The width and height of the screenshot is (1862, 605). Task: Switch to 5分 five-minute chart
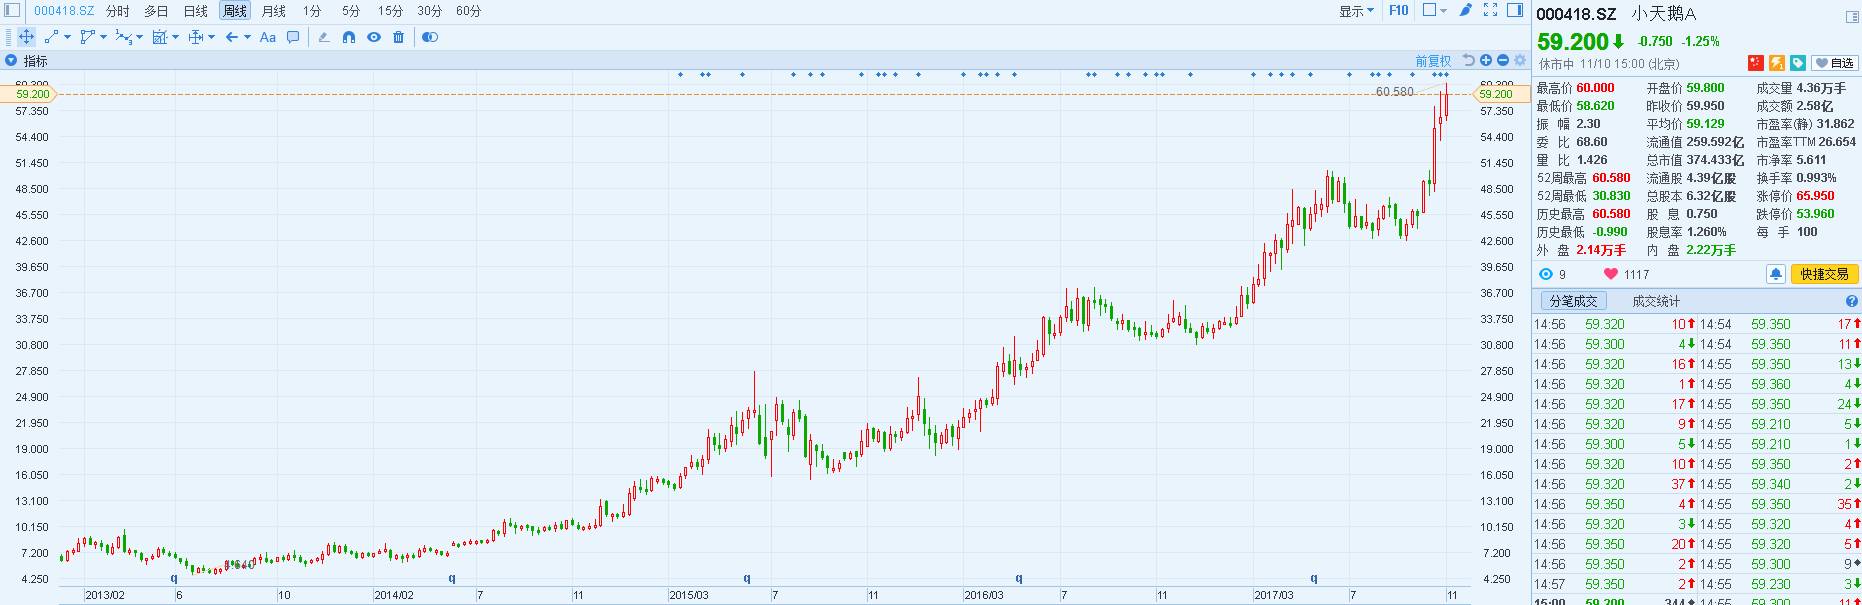click(x=351, y=11)
